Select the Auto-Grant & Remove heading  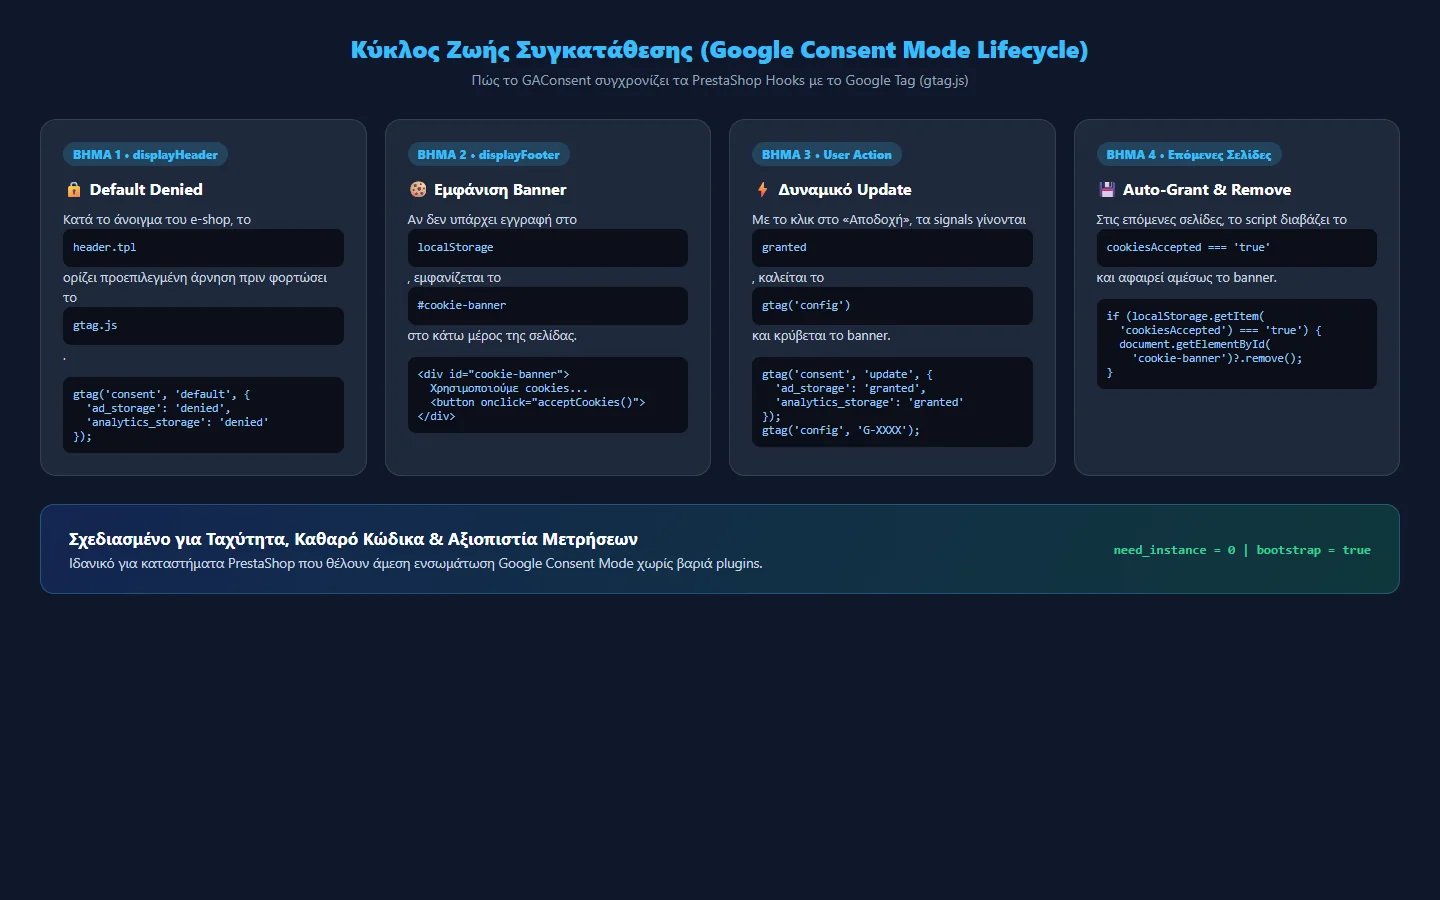pos(1207,190)
